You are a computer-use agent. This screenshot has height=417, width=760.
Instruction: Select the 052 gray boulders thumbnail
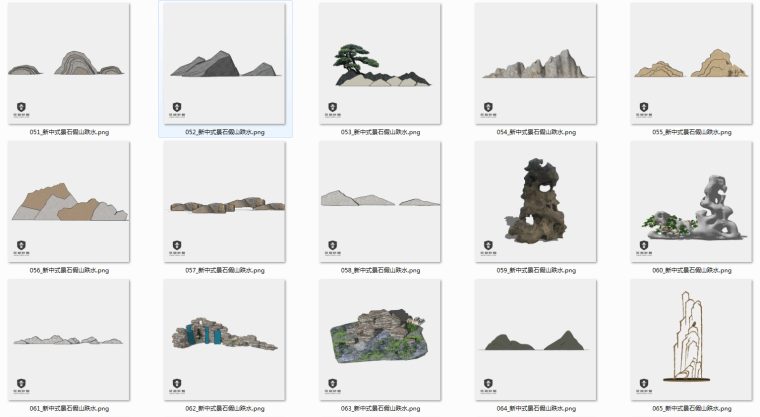click(x=224, y=63)
